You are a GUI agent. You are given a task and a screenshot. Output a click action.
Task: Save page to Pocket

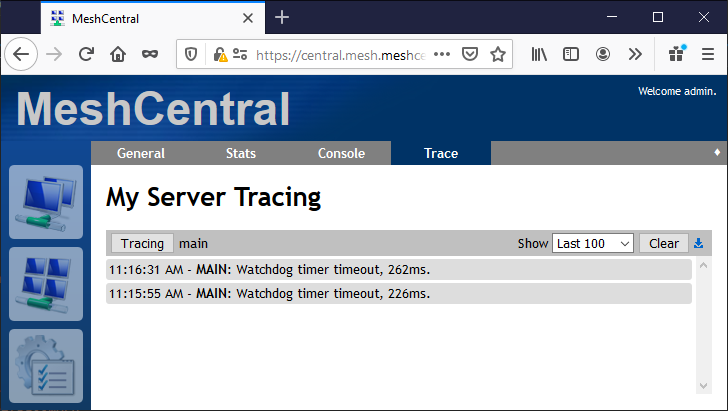[470, 54]
